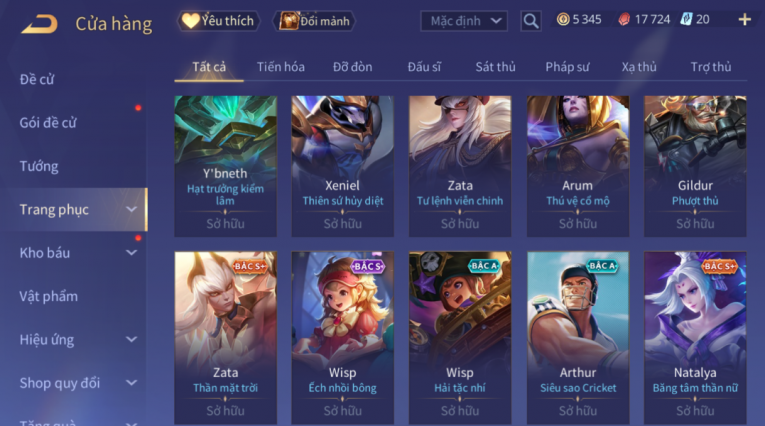Expand the Shop quy đổi section
The image size is (765, 426).
pos(131,383)
